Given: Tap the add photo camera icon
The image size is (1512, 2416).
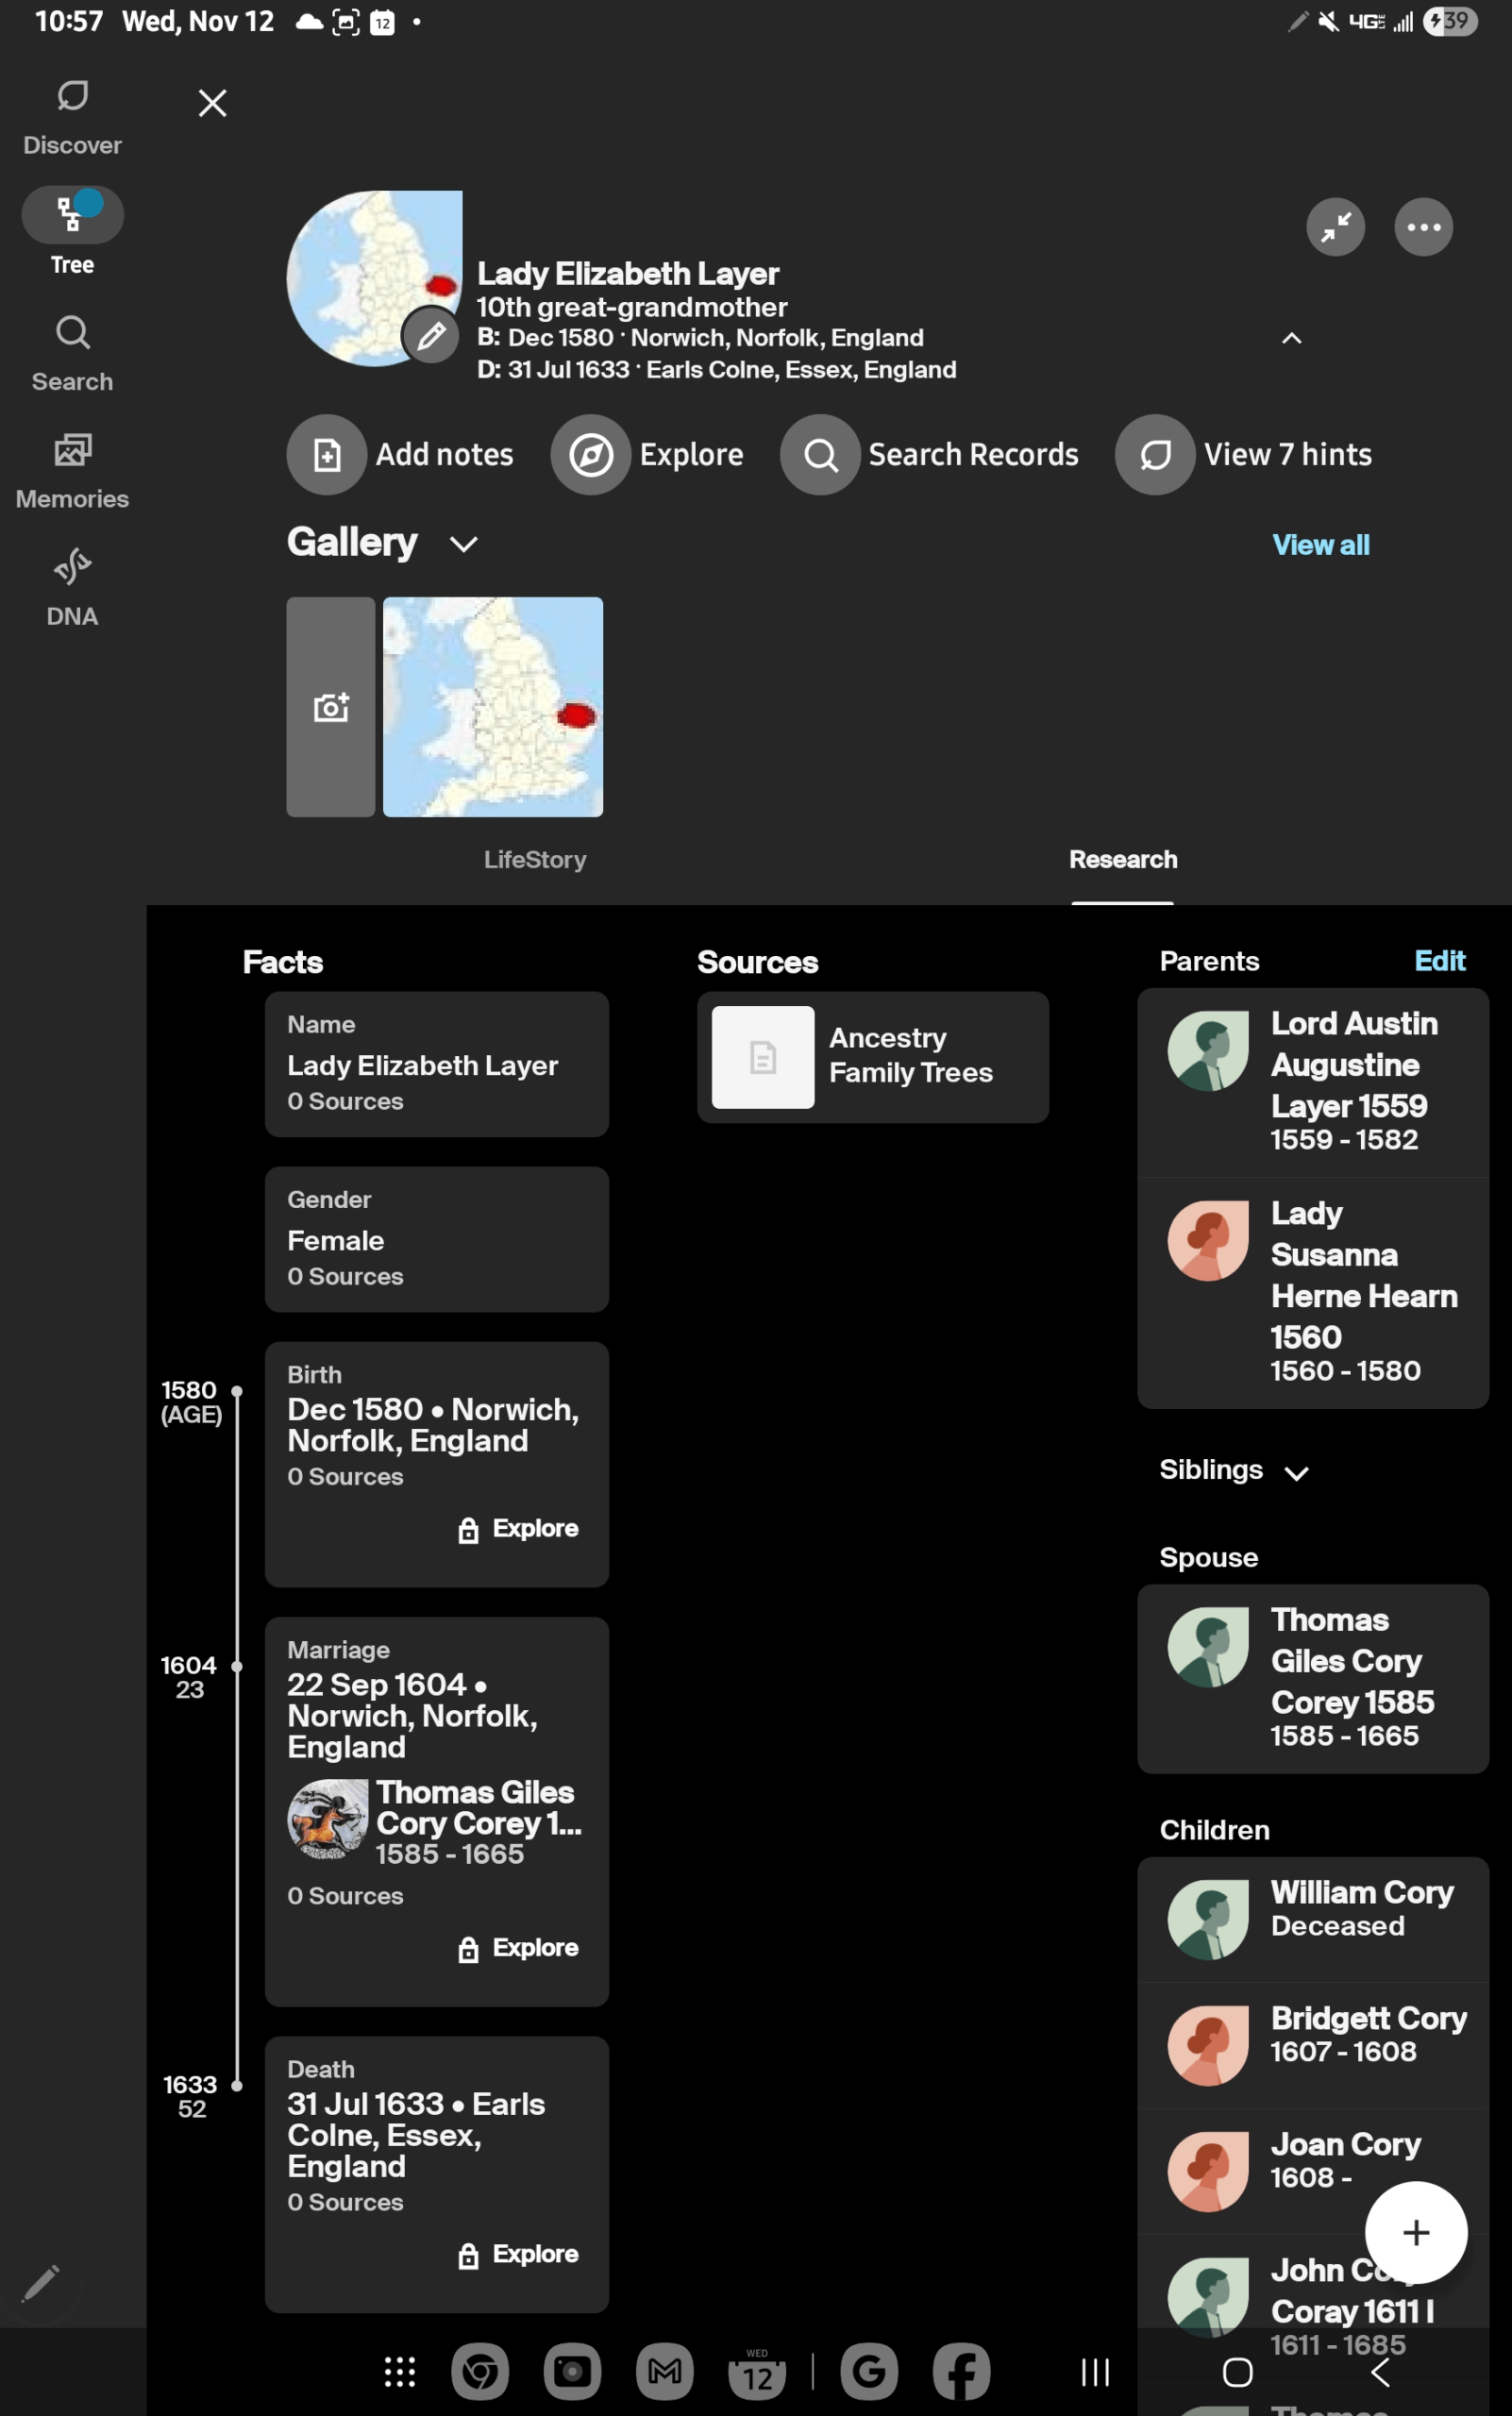Looking at the screenshot, I should pos(331,707).
